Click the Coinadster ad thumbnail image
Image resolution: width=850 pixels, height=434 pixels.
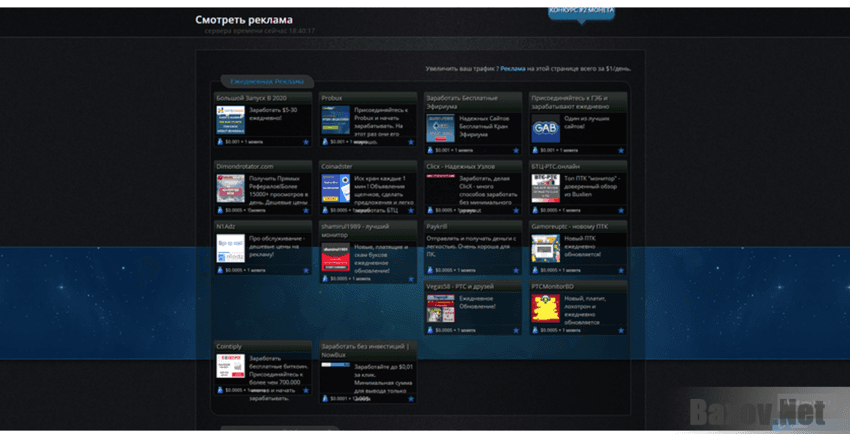(x=335, y=189)
